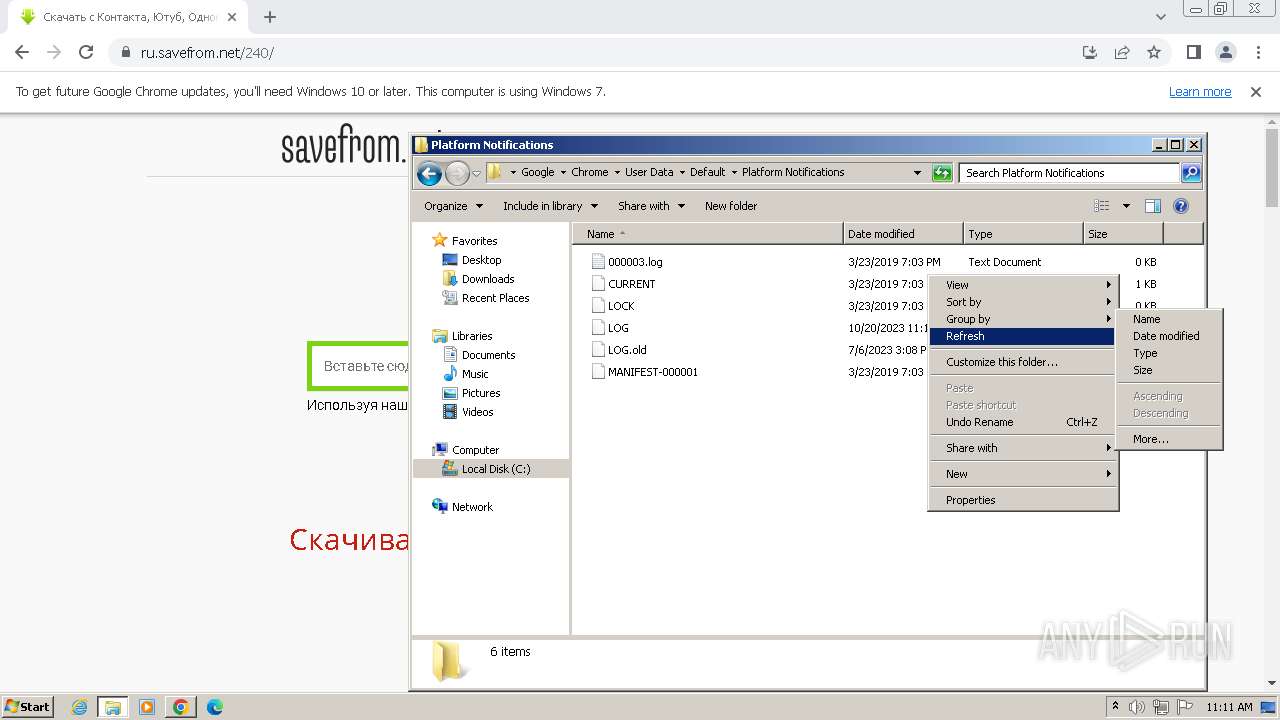Viewport: 1280px width, 720px height.
Task: Click the Explorer Back navigation arrow
Action: tap(429, 173)
